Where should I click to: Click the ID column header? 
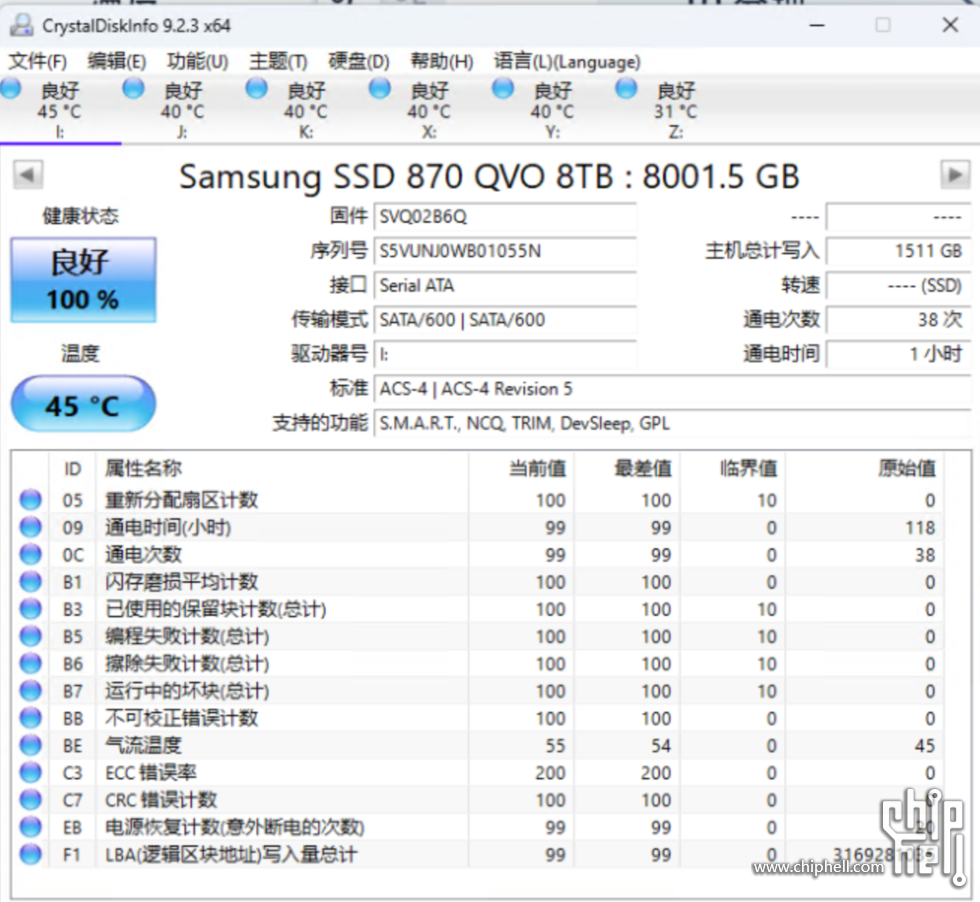pyautogui.click(x=72, y=468)
